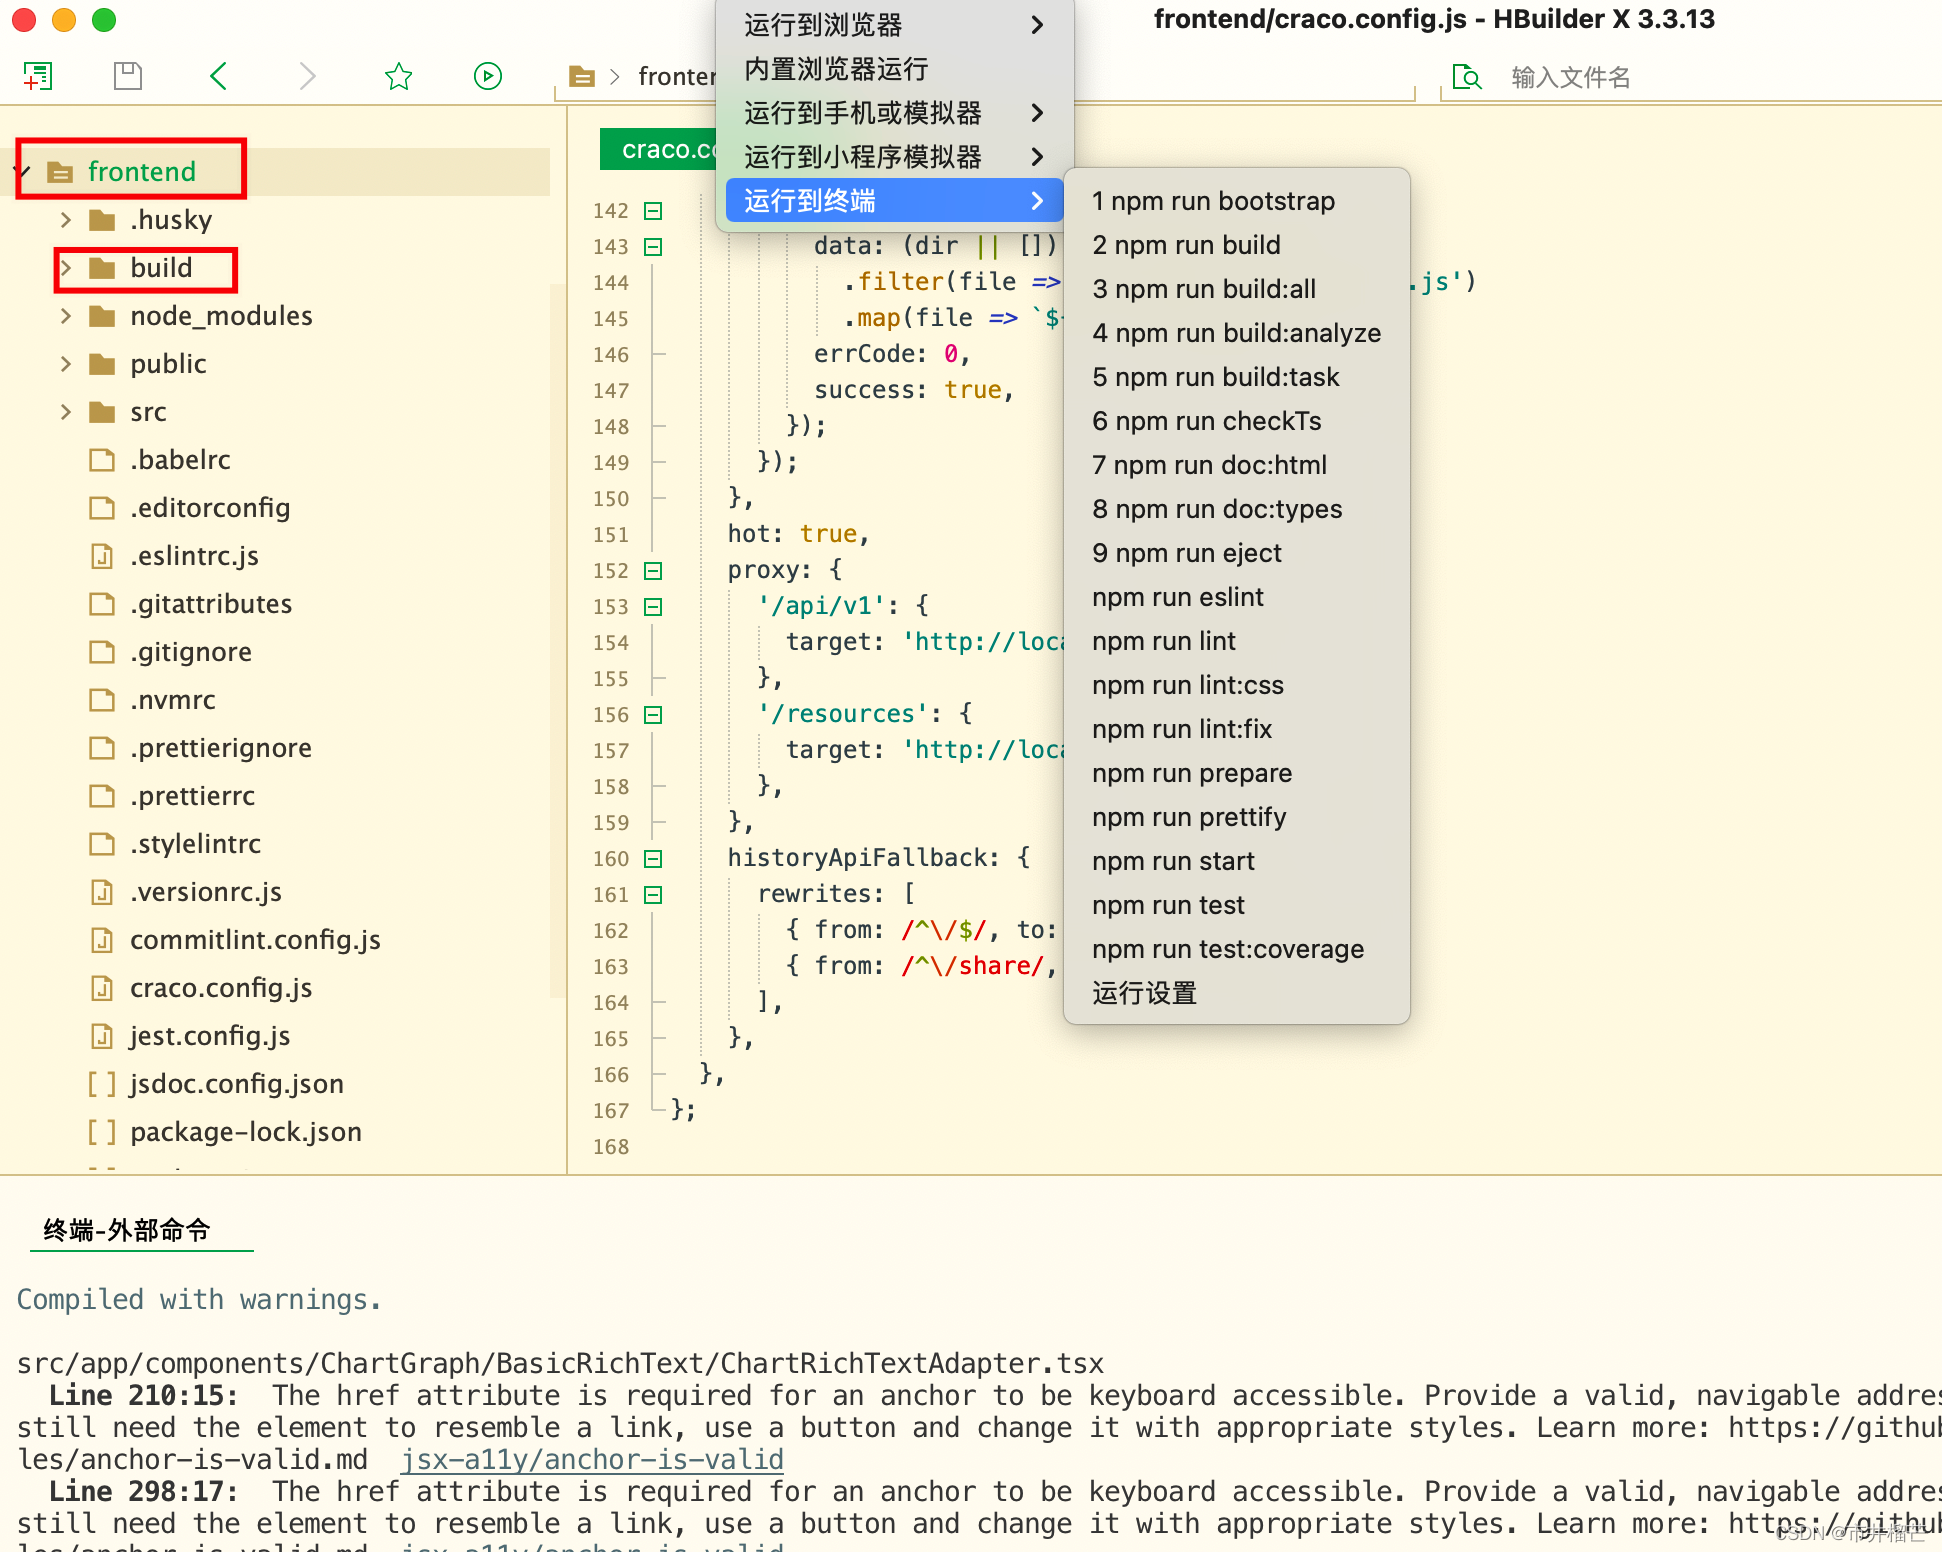Screen dimensions: 1942x1552
Task: Toggle code fold at line 152
Action: [x=653, y=571]
